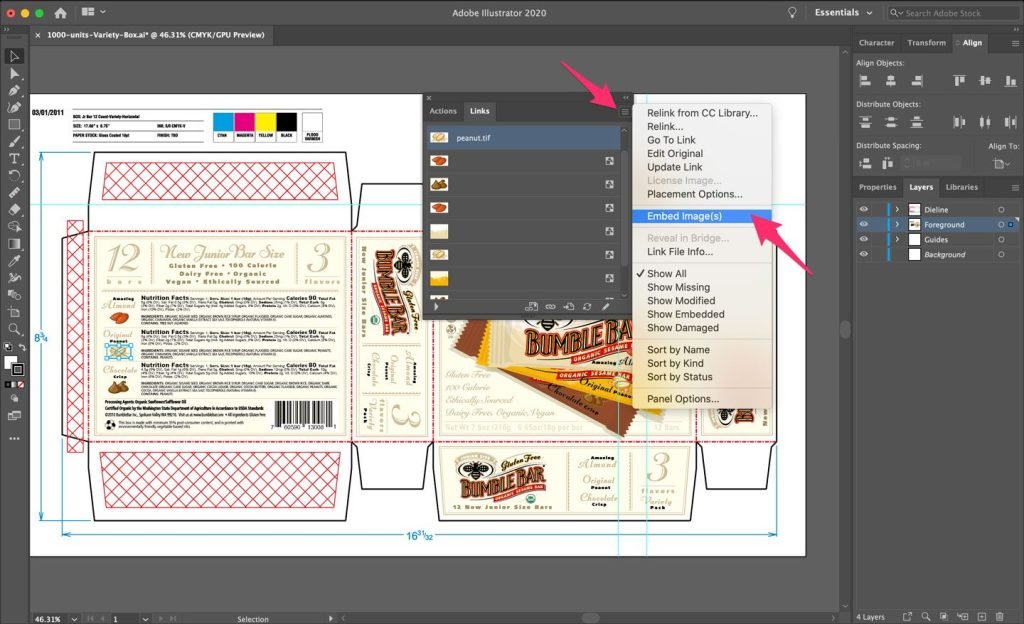1024x624 pixels.
Task: Click Horizontal Align Left icon
Action: [x=865, y=81]
